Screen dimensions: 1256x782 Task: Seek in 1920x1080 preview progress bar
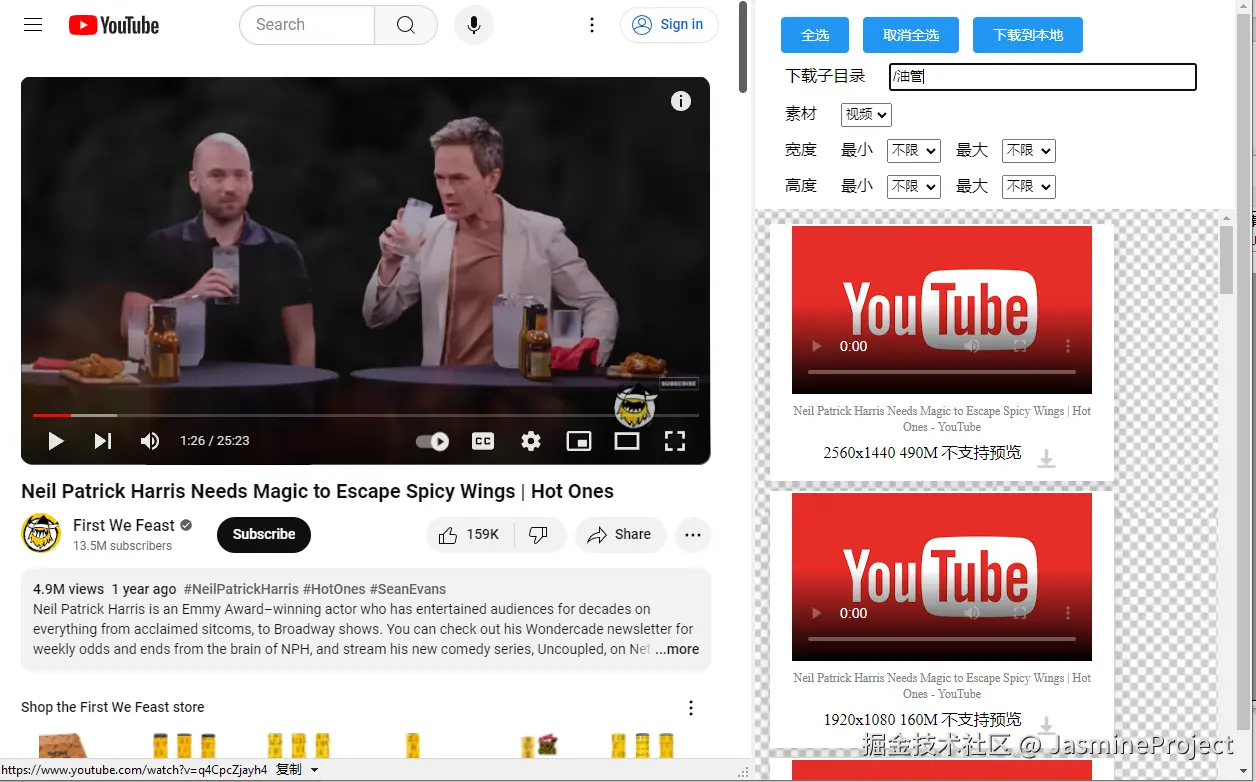pyautogui.click(x=942, y=639)
